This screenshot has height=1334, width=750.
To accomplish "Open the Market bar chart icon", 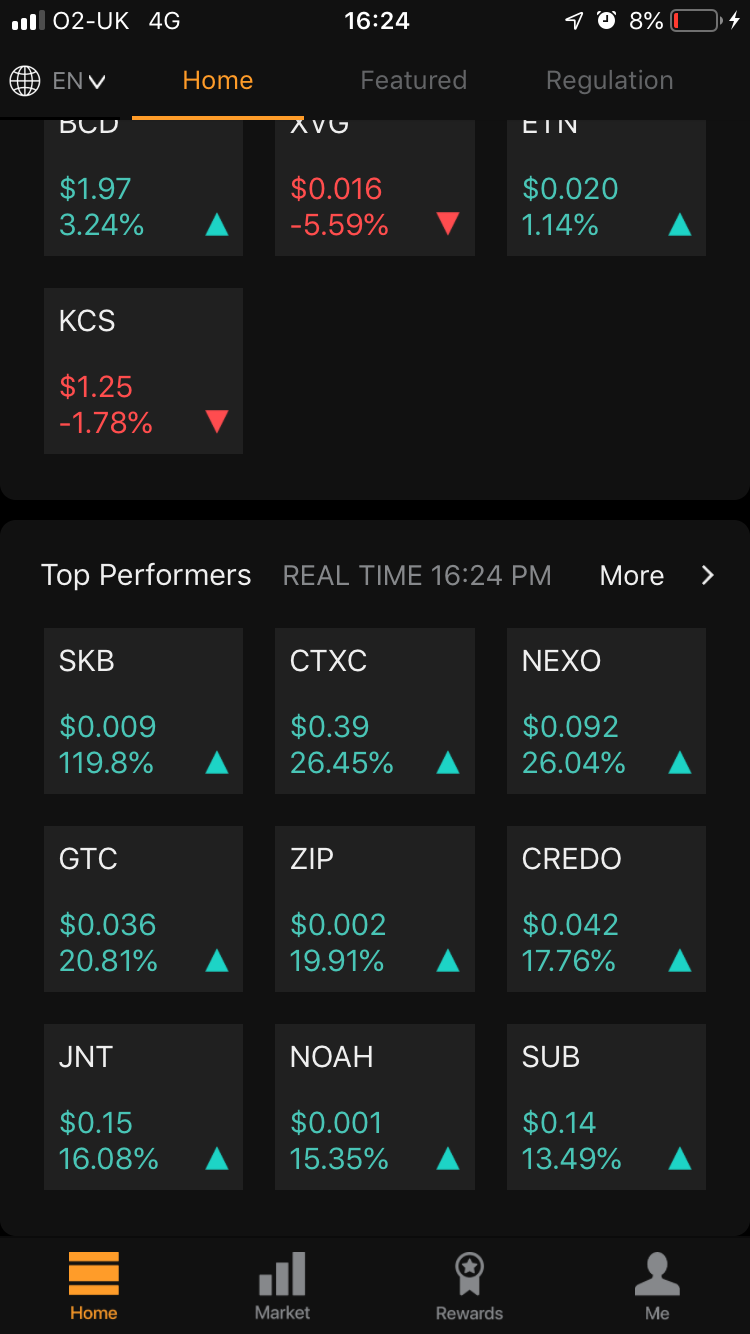I will [x=282, y=1273].
